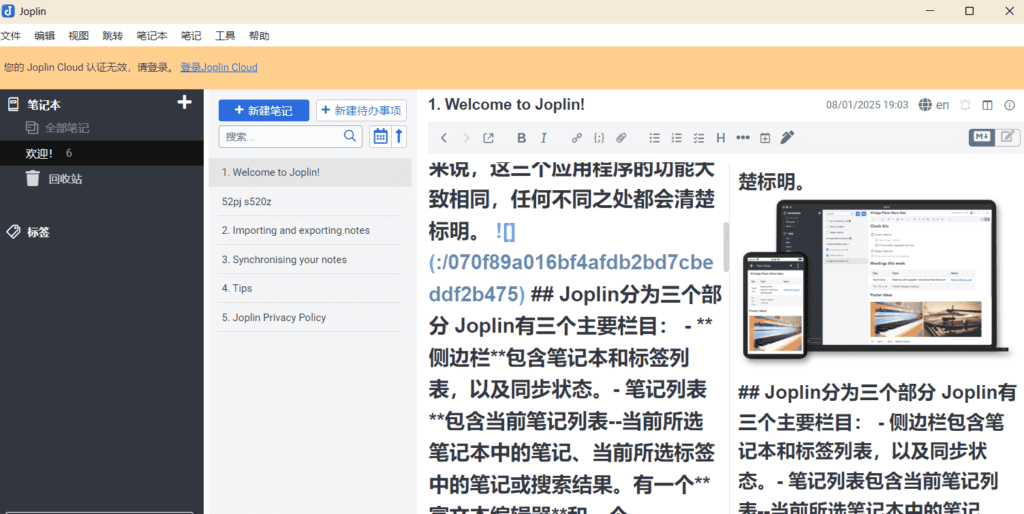Reverse the note sort order arrow
The width and height of the screenshot is (1024, 514).
pos(399,137)
